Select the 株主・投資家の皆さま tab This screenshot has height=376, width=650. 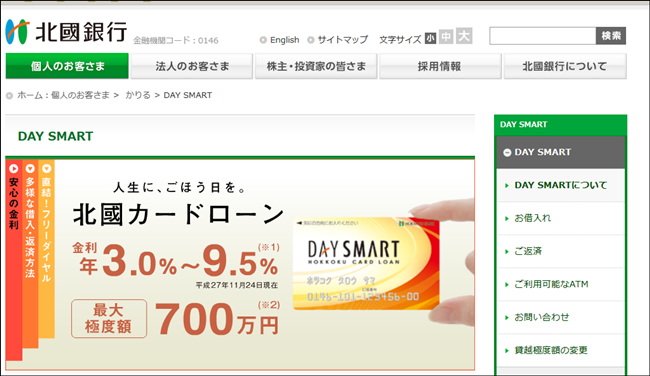[x=316, y=66]
